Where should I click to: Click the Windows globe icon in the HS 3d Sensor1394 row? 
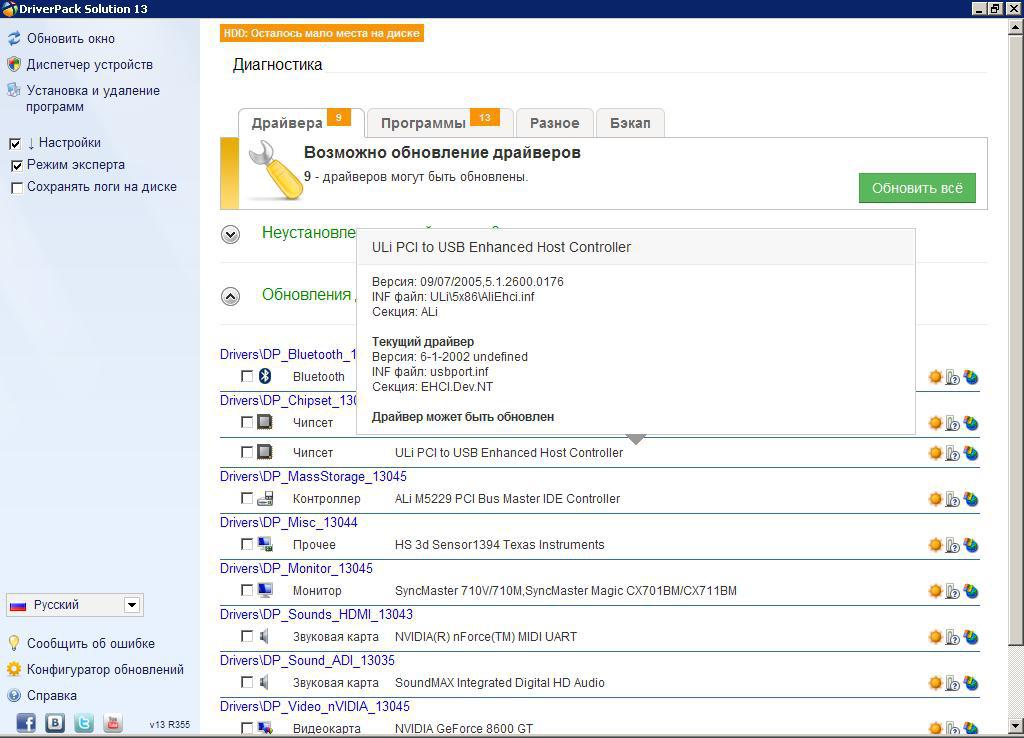click(x=971, y=545)
